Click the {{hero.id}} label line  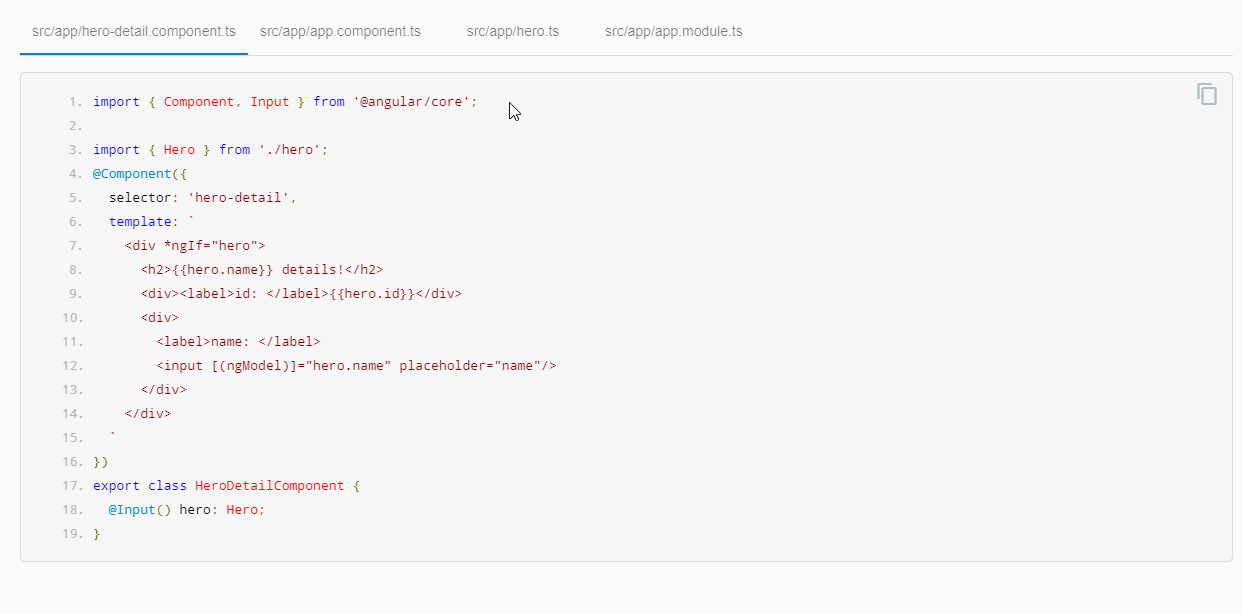pyautogui.click(x=301, y=294)
